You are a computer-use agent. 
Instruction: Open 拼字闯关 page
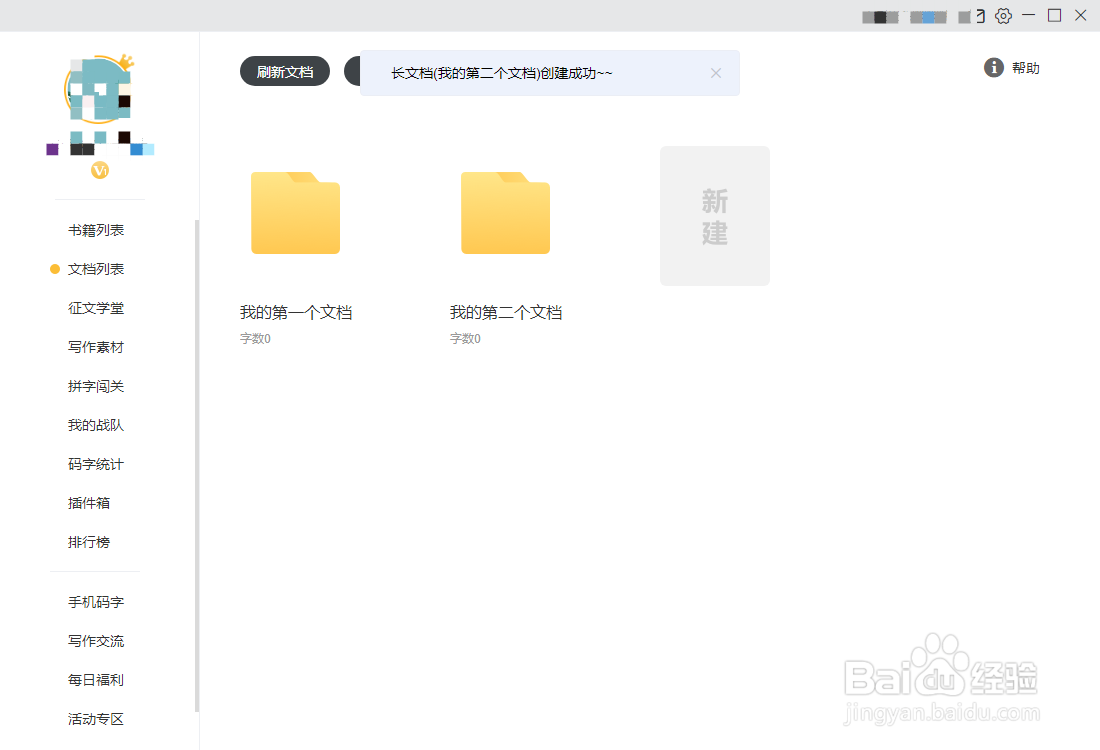[95, 385]
